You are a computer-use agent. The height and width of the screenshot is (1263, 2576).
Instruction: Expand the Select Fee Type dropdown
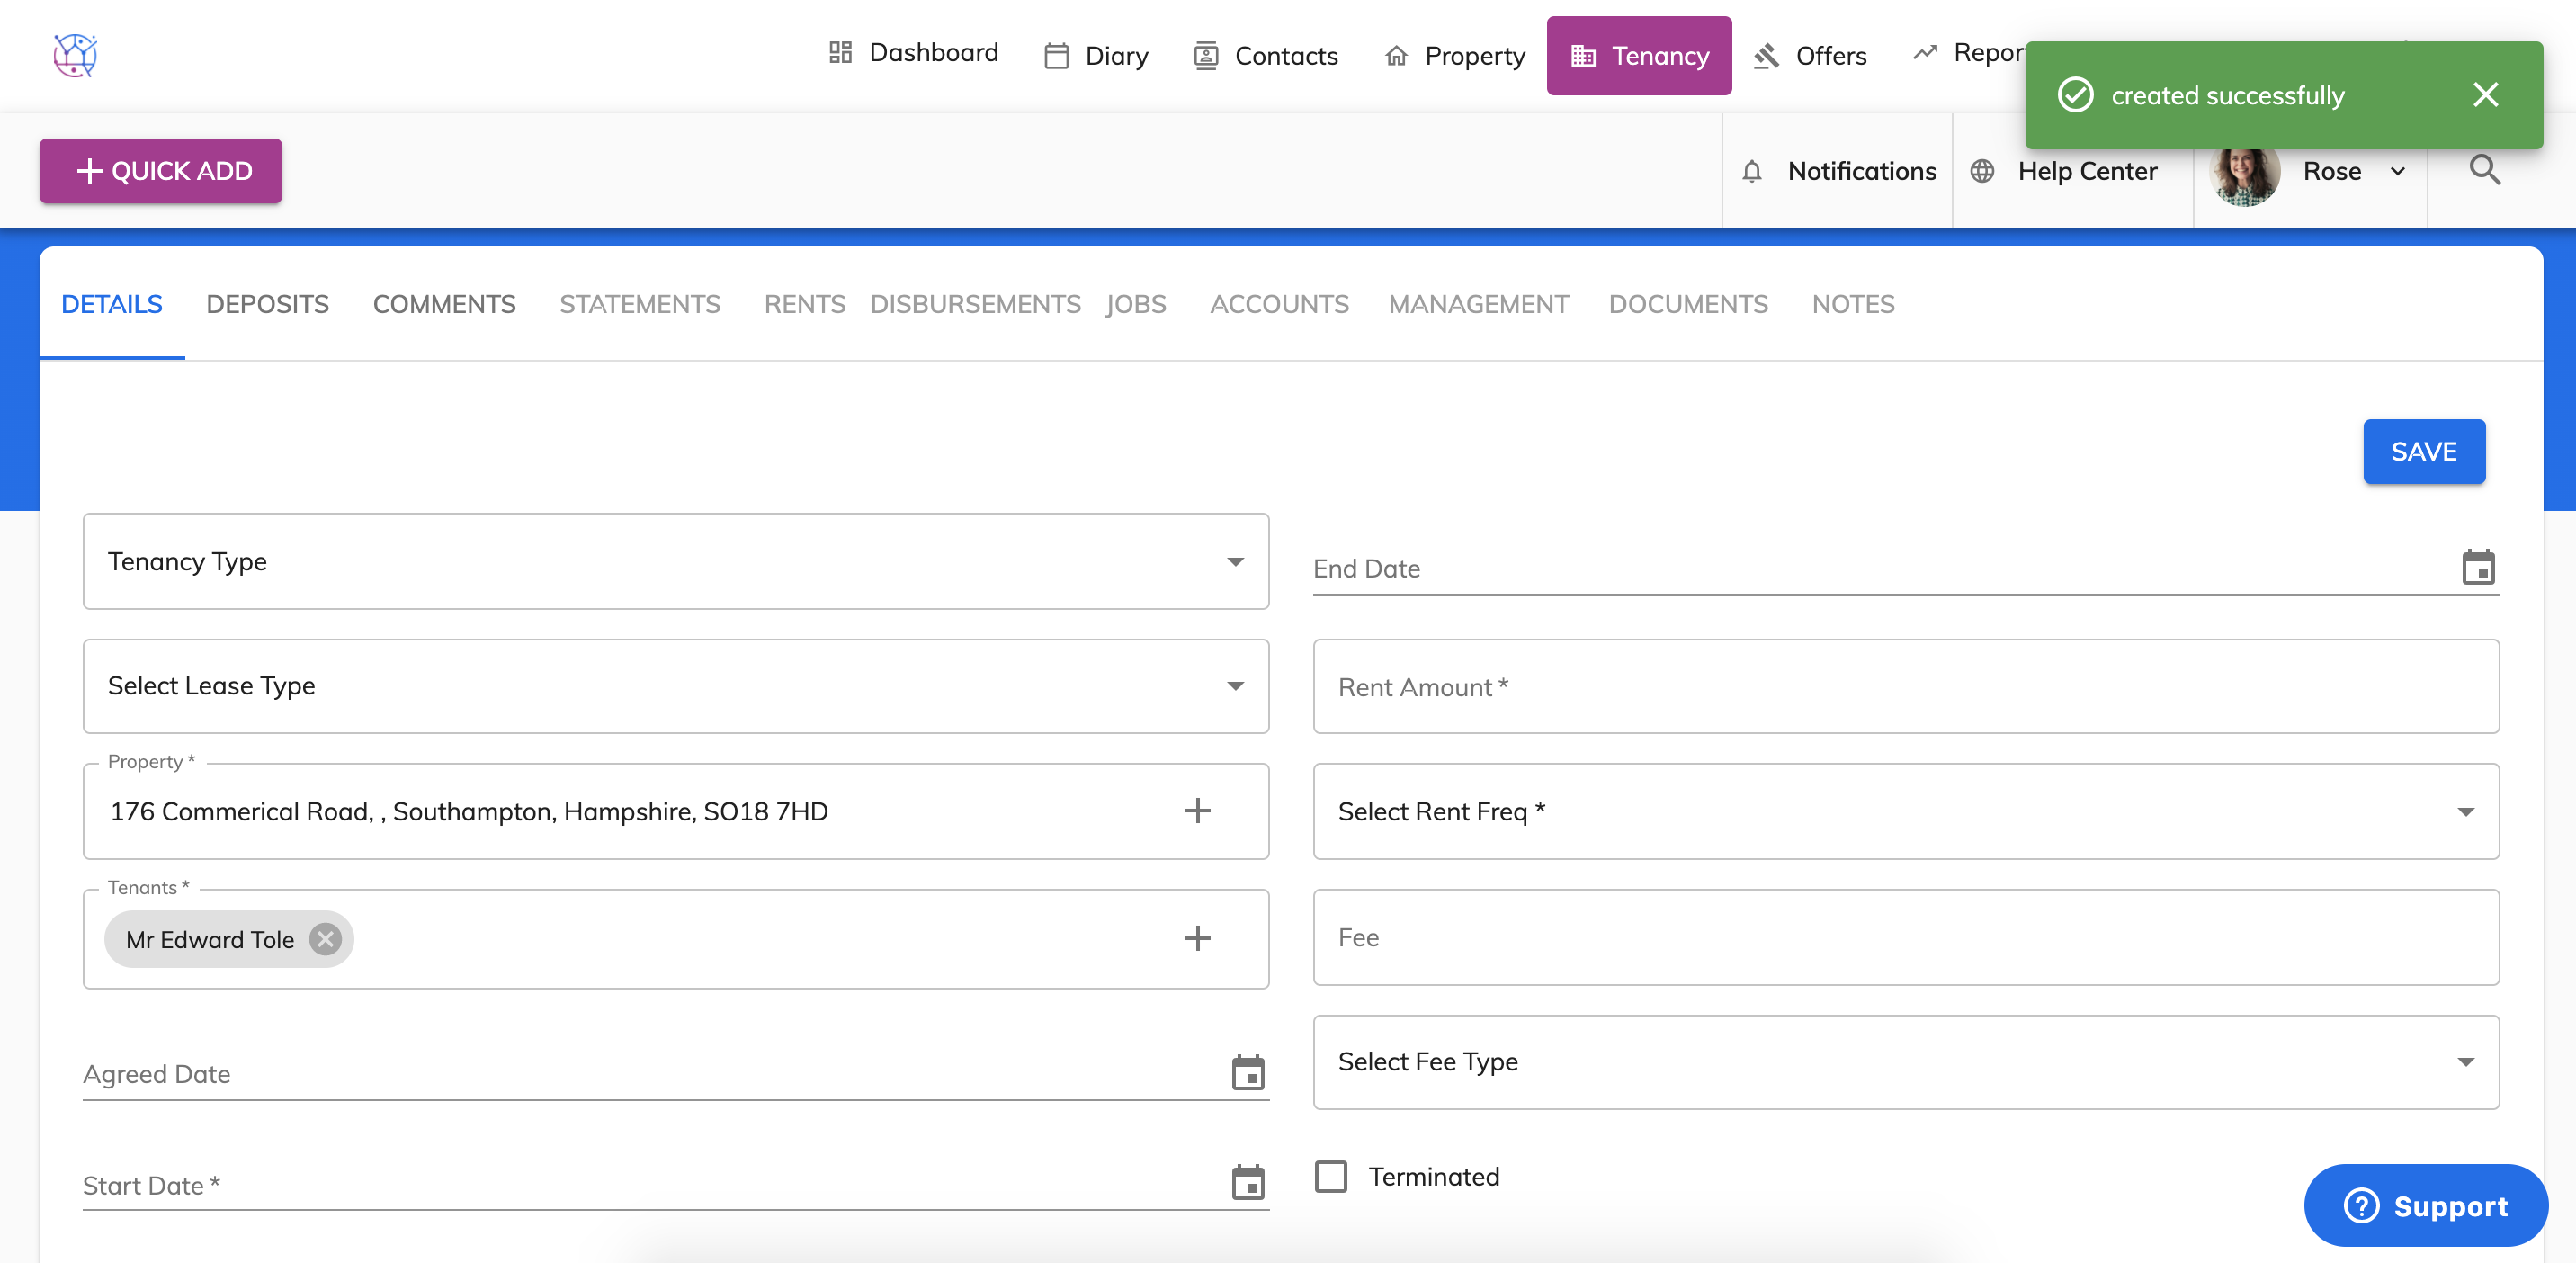click(x=2465, y=1062)
